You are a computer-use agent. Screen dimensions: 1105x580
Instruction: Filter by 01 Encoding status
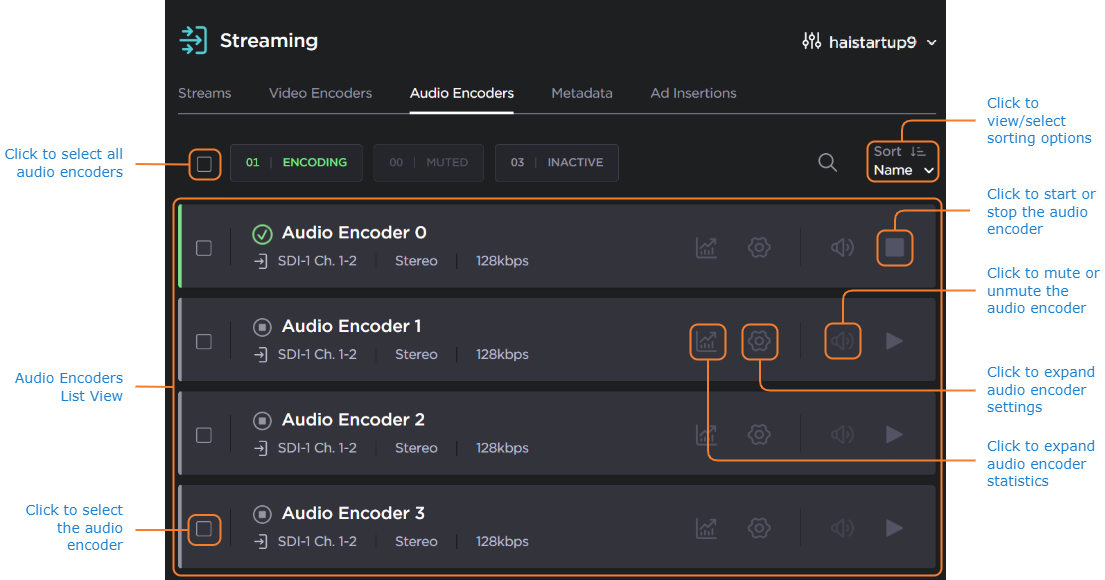(x=296, y=163)
